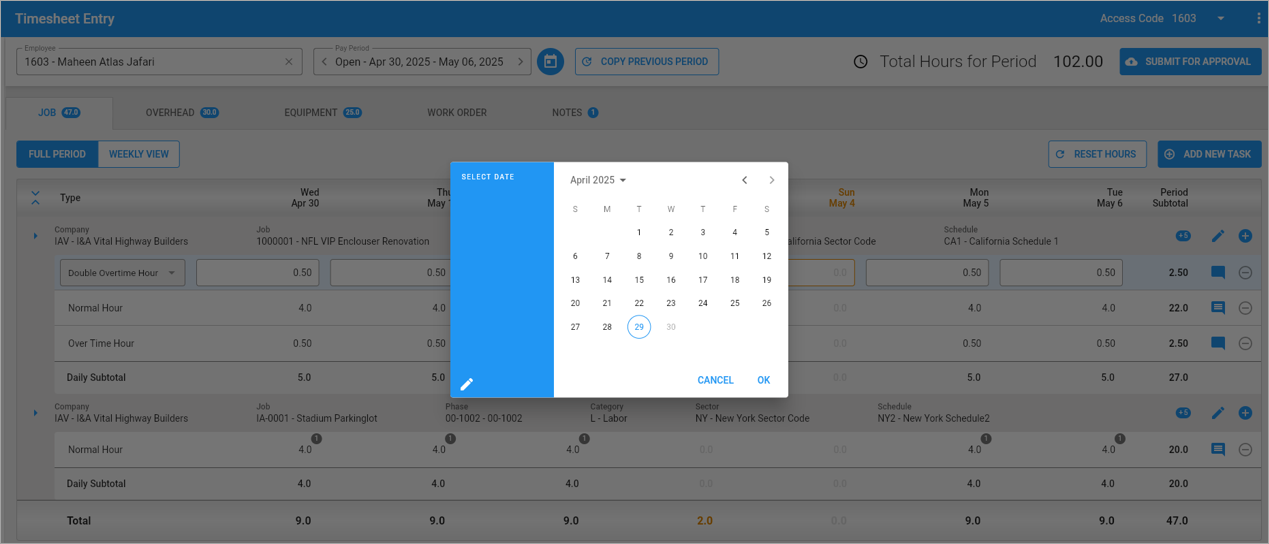Switch to the Job tab

[x=59, y=113]
